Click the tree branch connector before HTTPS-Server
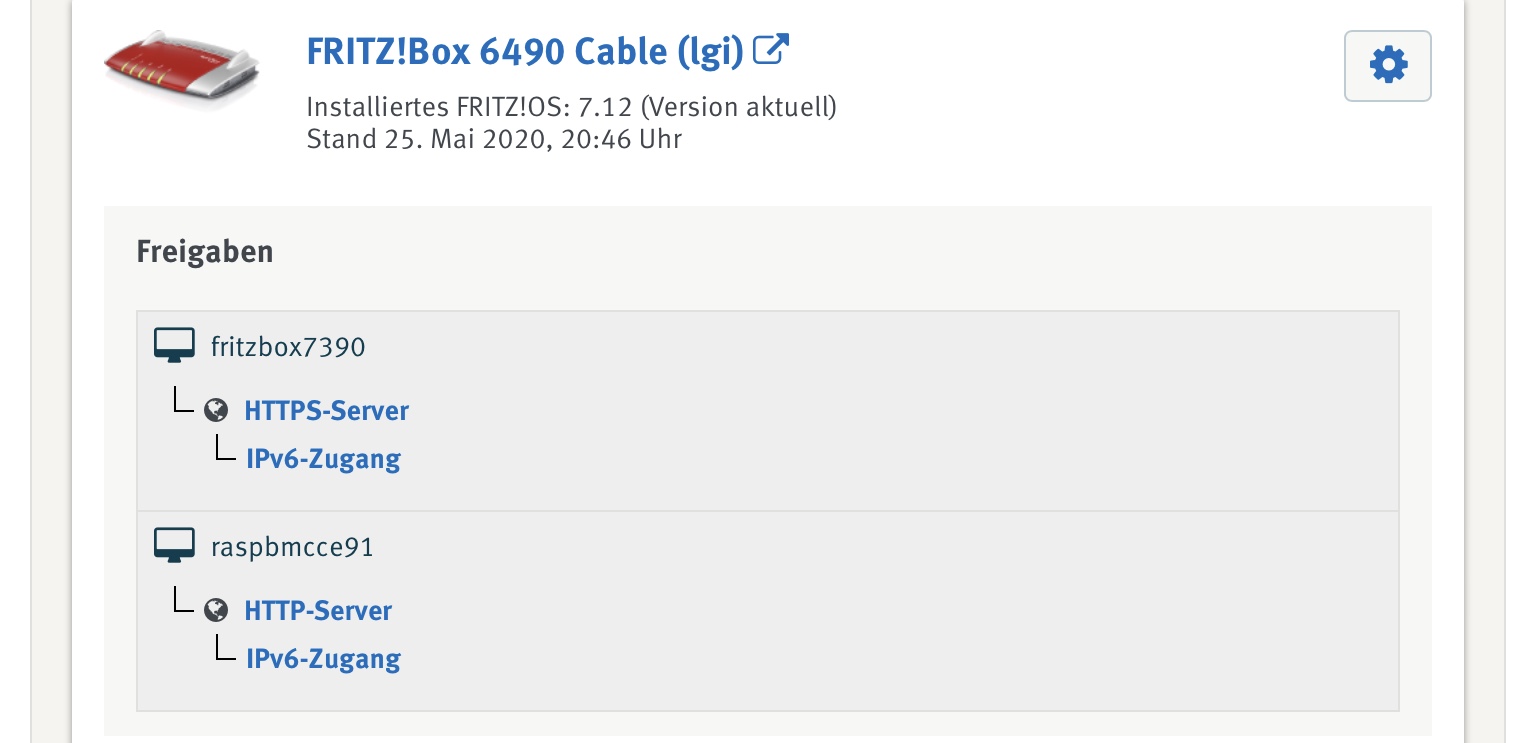This screenshot has height=743, width=1536. click(x=182, y=402)
